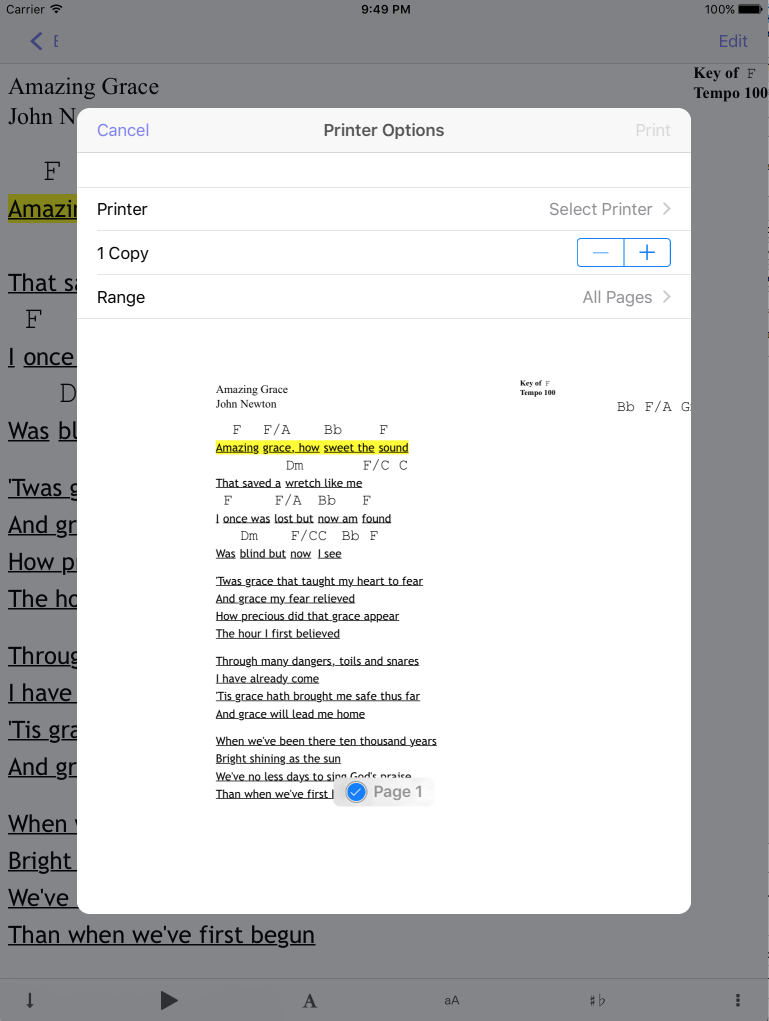This screenshot has height=1021, width=769.
Task: Expand the All Pages chevron
Action: click(666, 297)
